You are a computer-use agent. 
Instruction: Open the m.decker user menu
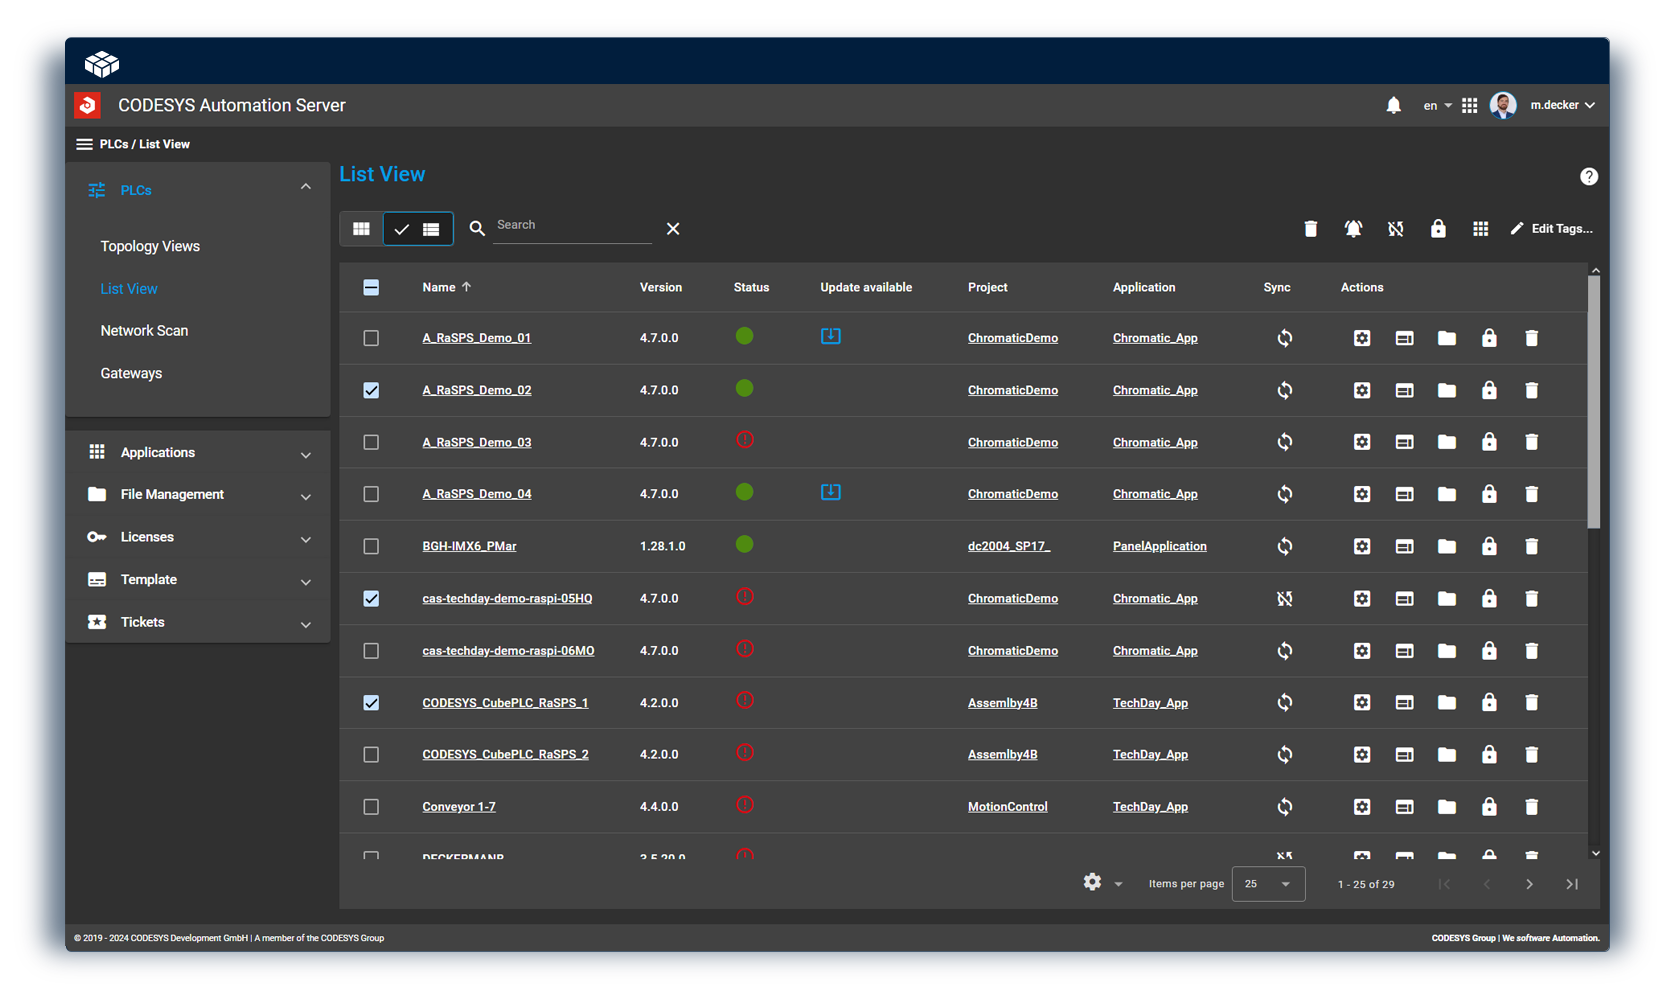tap(1560, 105)
